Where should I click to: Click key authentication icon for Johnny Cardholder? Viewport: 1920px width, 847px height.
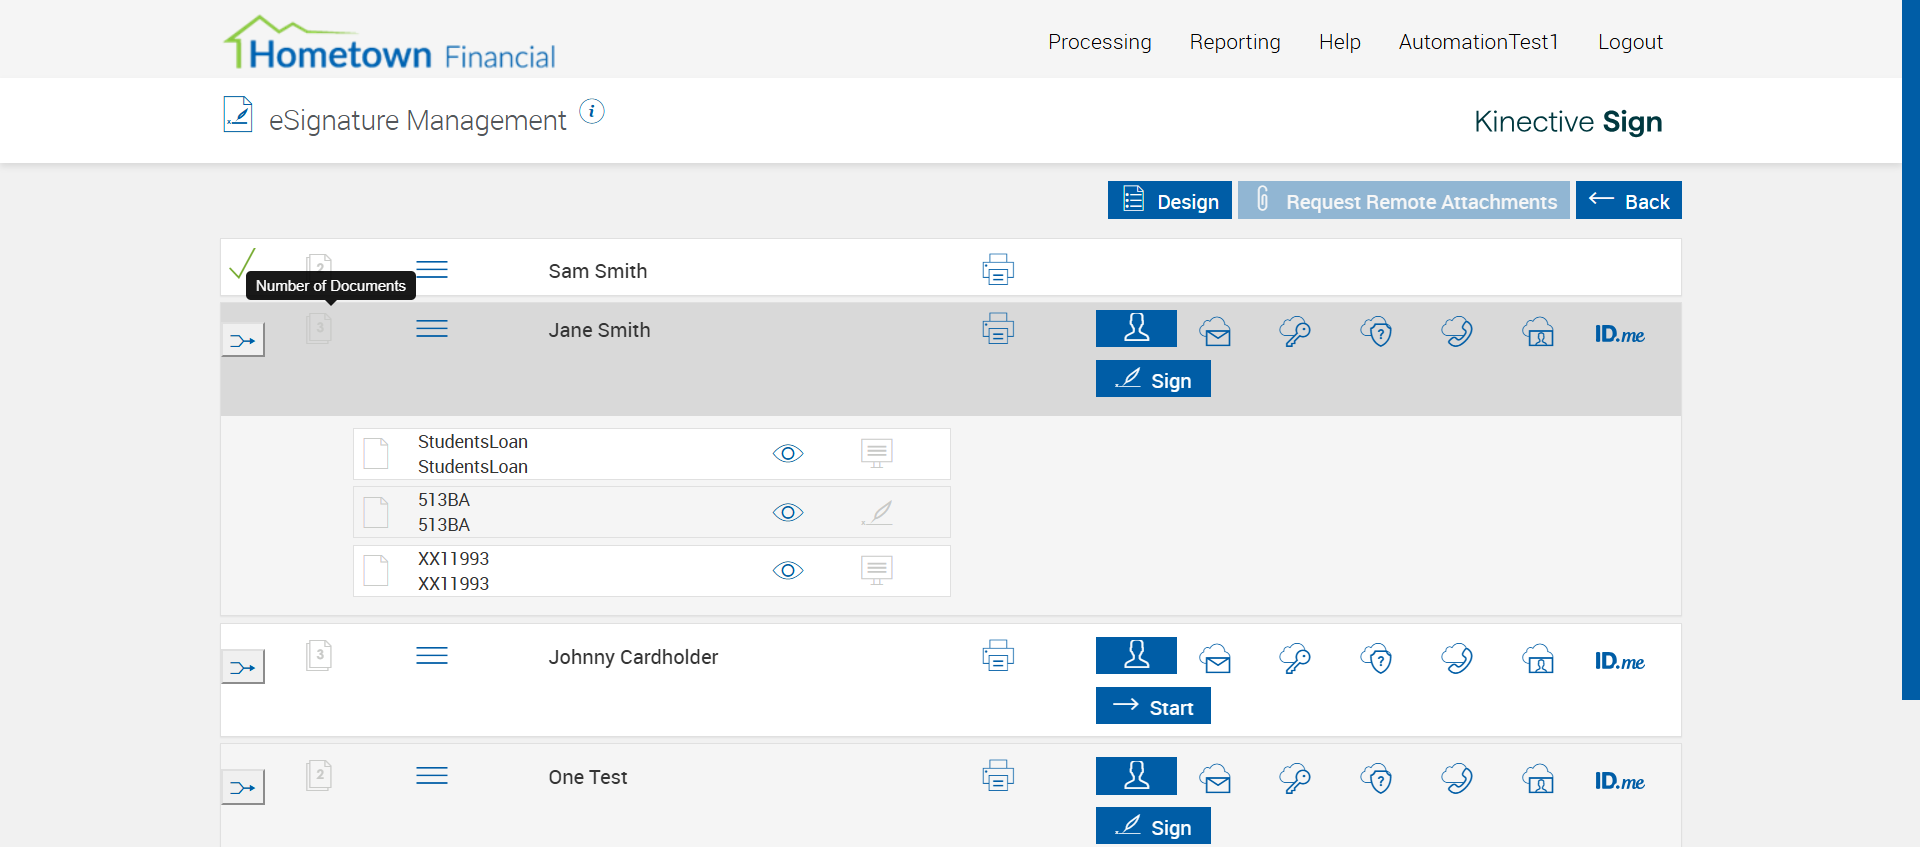[x=1295, y=659]
